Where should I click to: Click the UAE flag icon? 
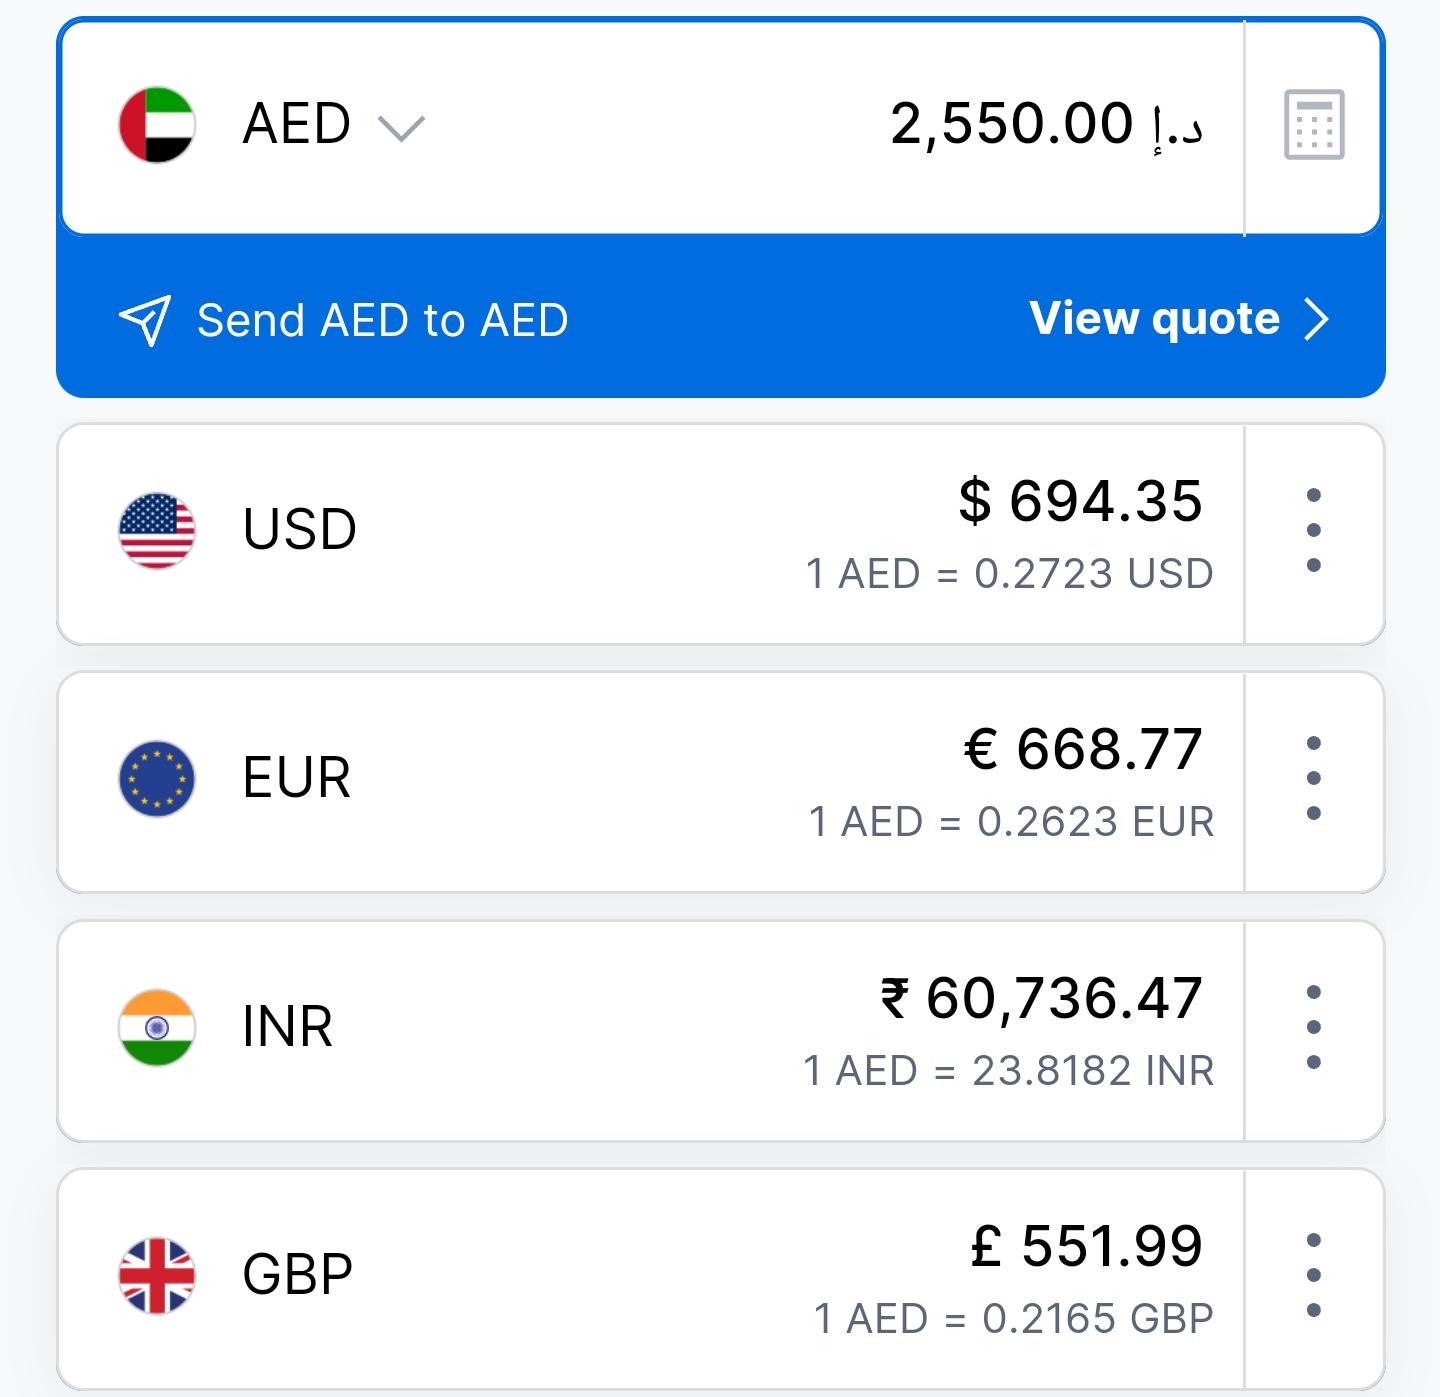coord(157,125)
